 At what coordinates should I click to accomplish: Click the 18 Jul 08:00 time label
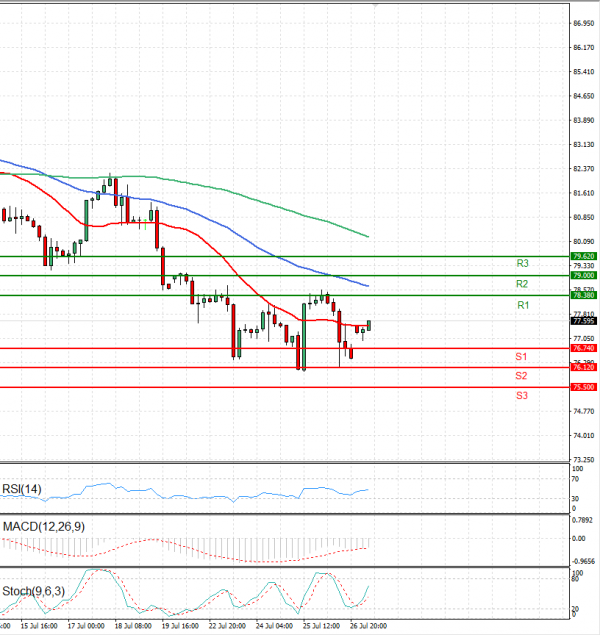133,626
